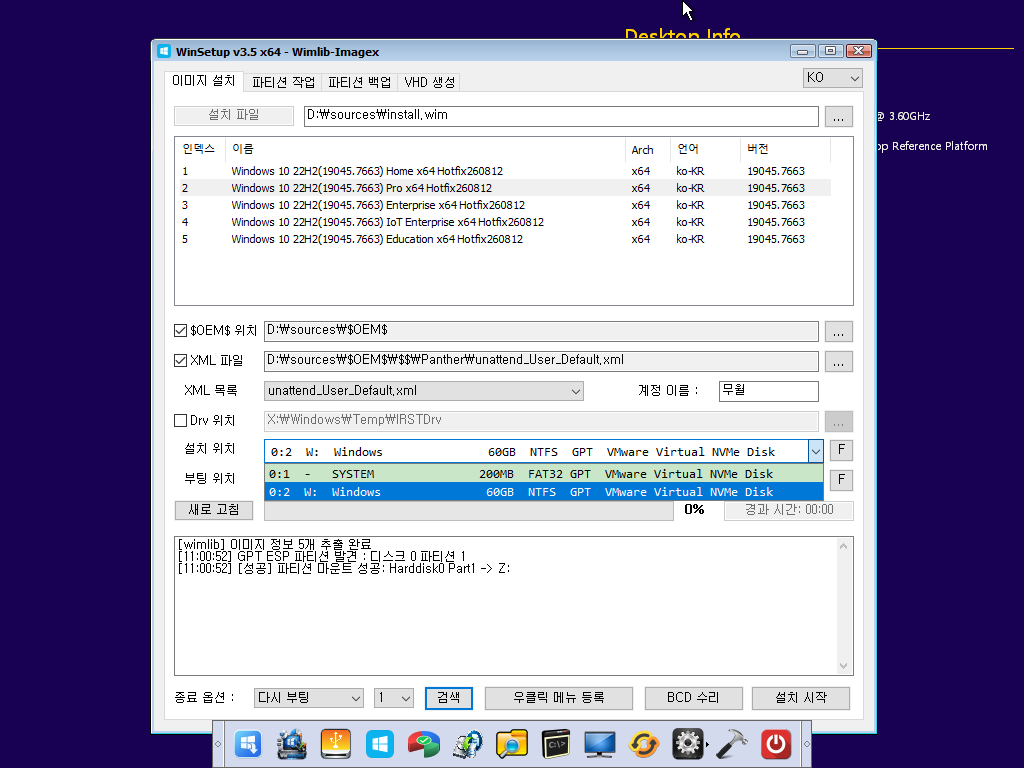Viewport: 1024px width, 768px height.
Task: Click the unattend XML file path field
Action: (541, 360)
